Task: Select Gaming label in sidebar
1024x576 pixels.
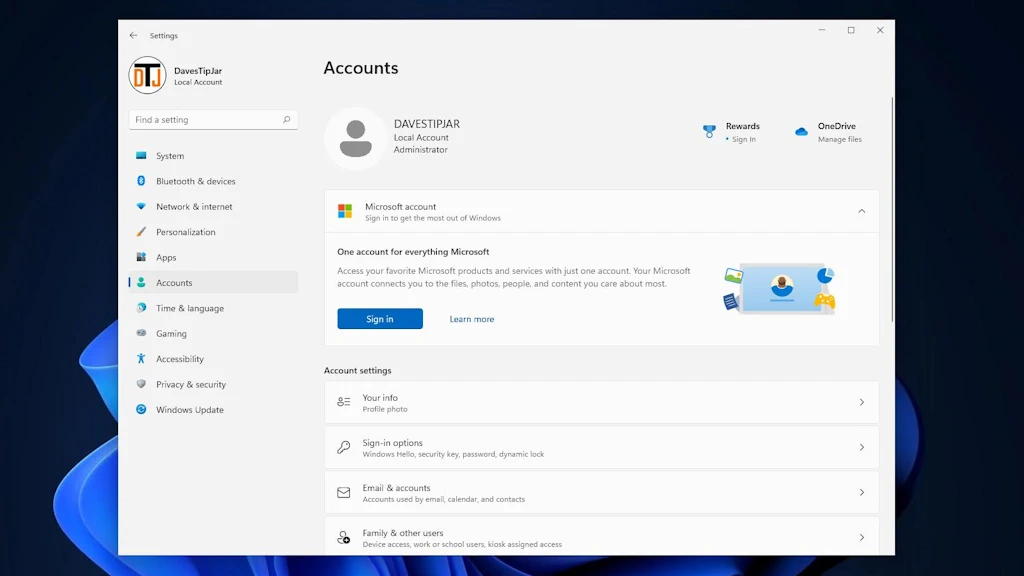Action: (171, 333)
